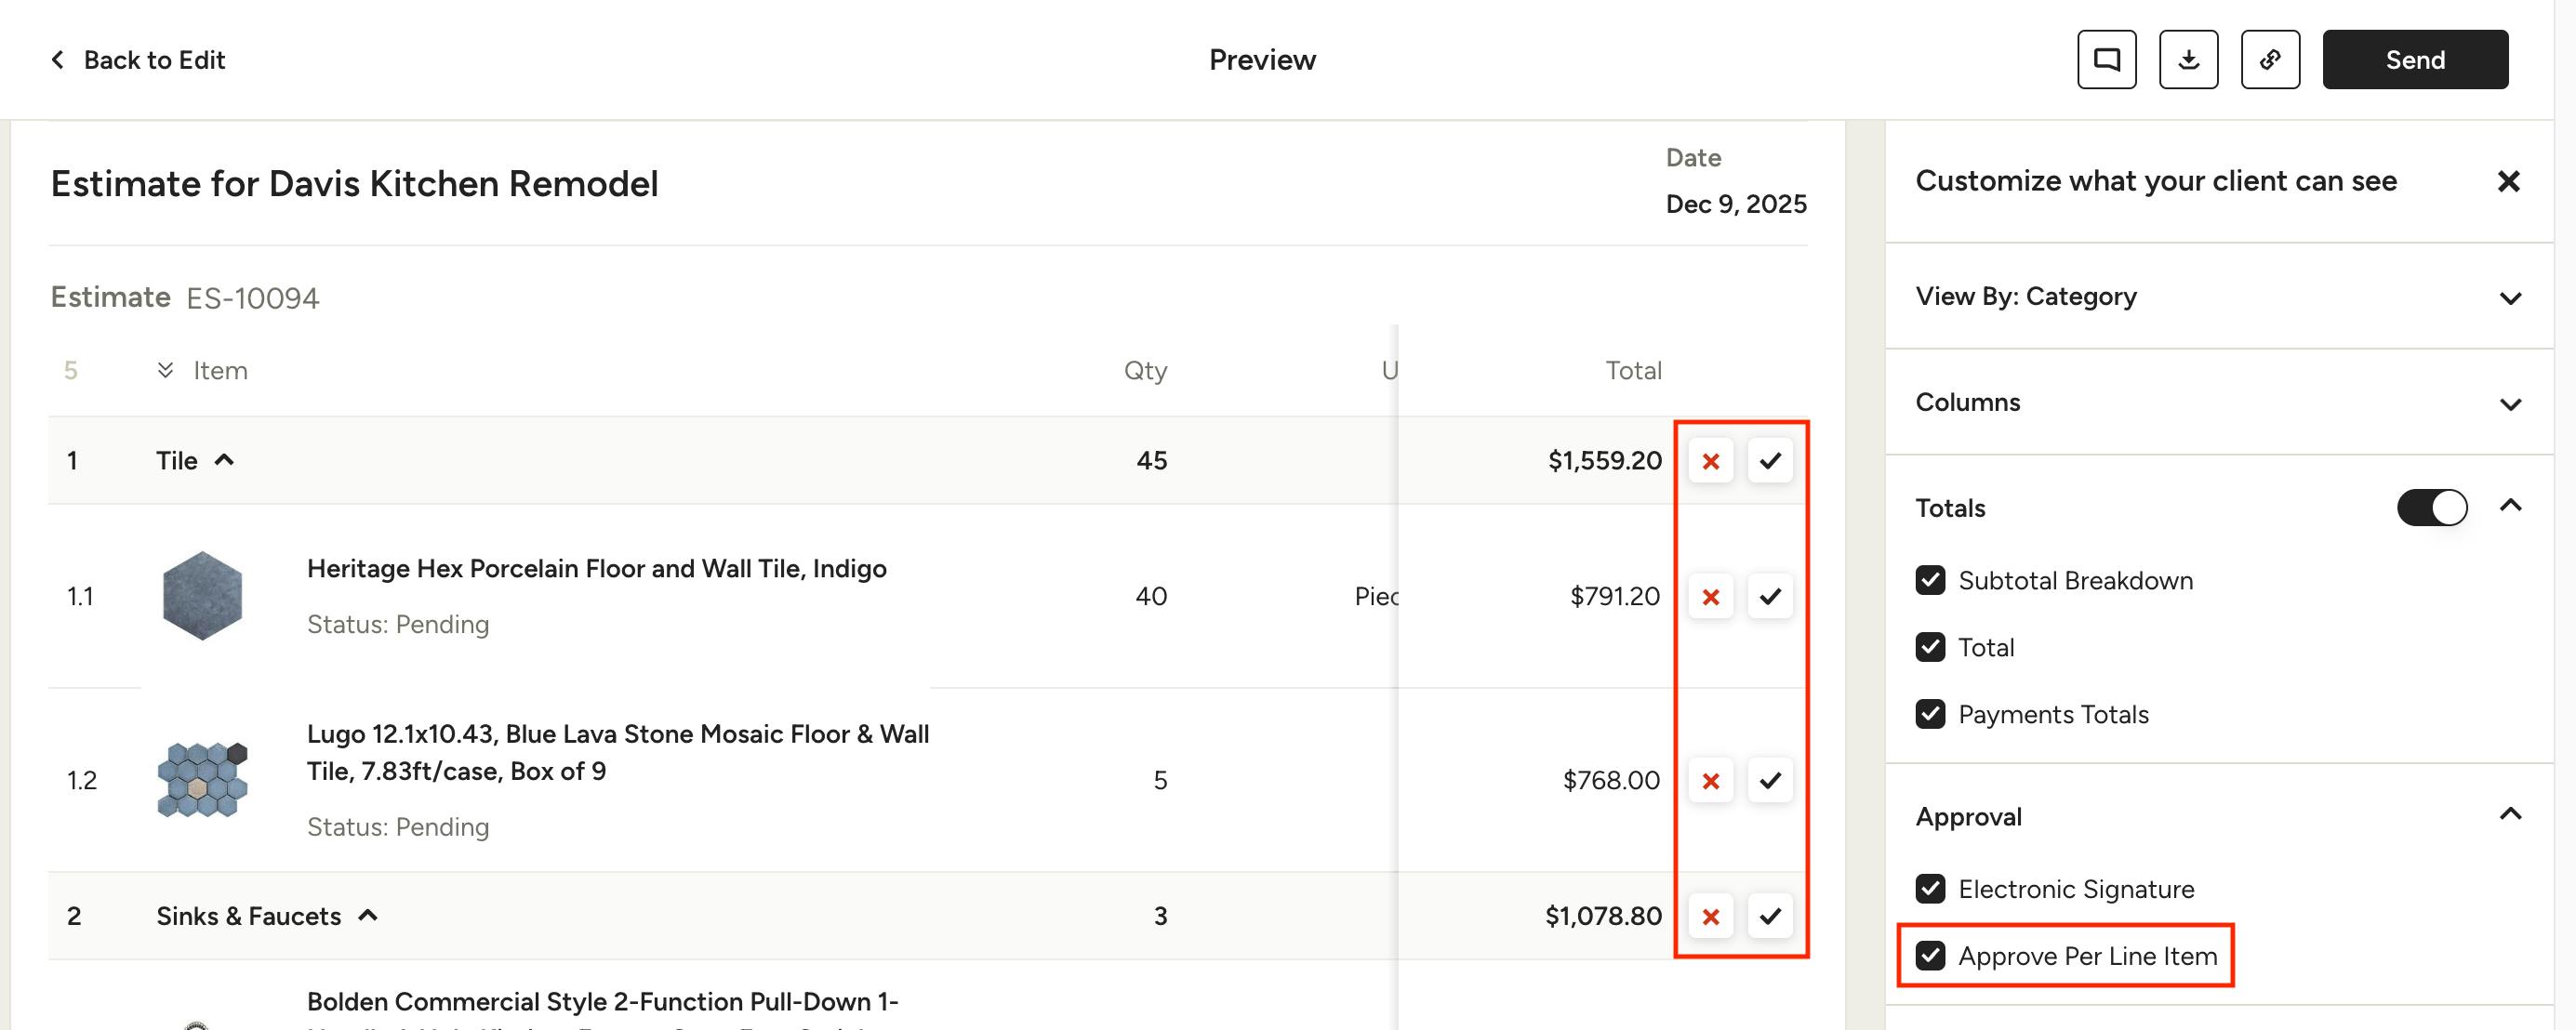Click the download estimate icon
The height and width of the screenshot is (1030, 2576).
[2188, 60]
